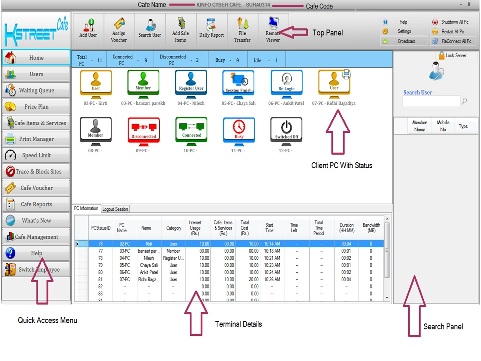Click the Lock Screen padlock icon

(442, 55)
